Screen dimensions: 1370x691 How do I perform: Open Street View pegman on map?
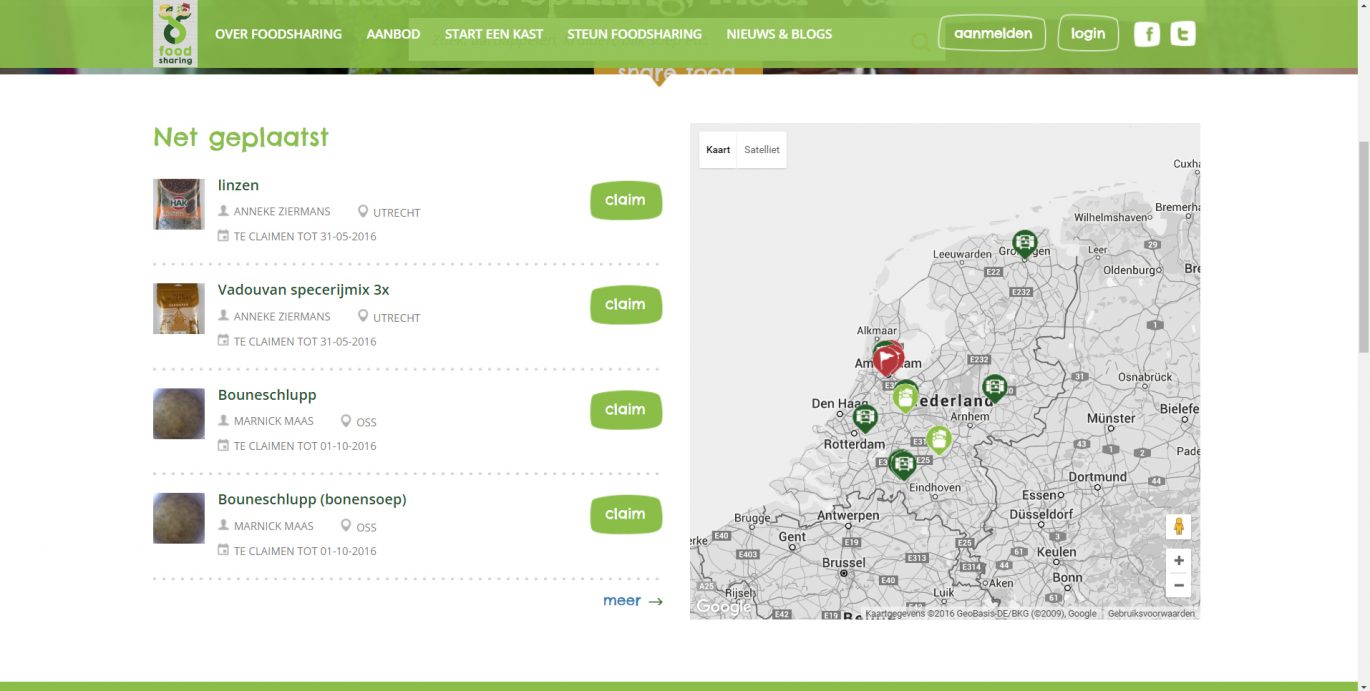1179,526
